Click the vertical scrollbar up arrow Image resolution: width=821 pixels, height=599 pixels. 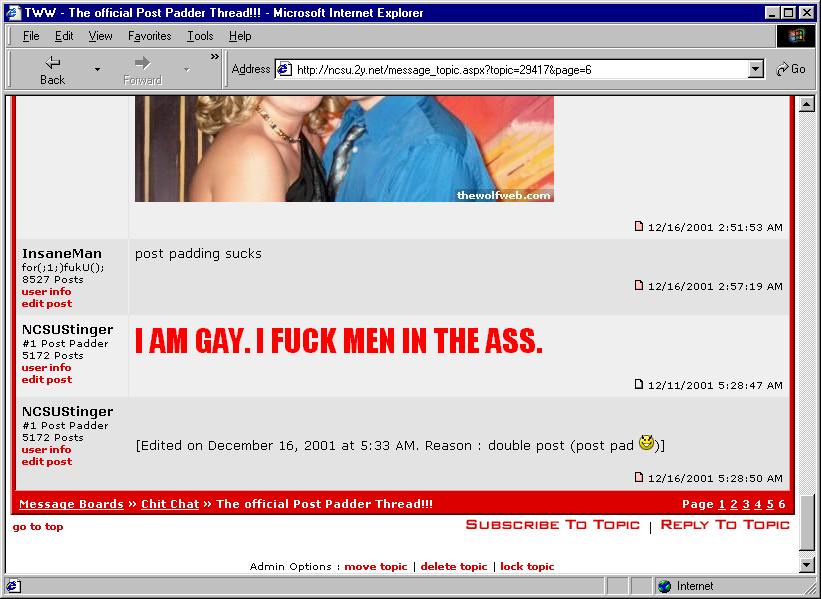click(x=807, y=103)
